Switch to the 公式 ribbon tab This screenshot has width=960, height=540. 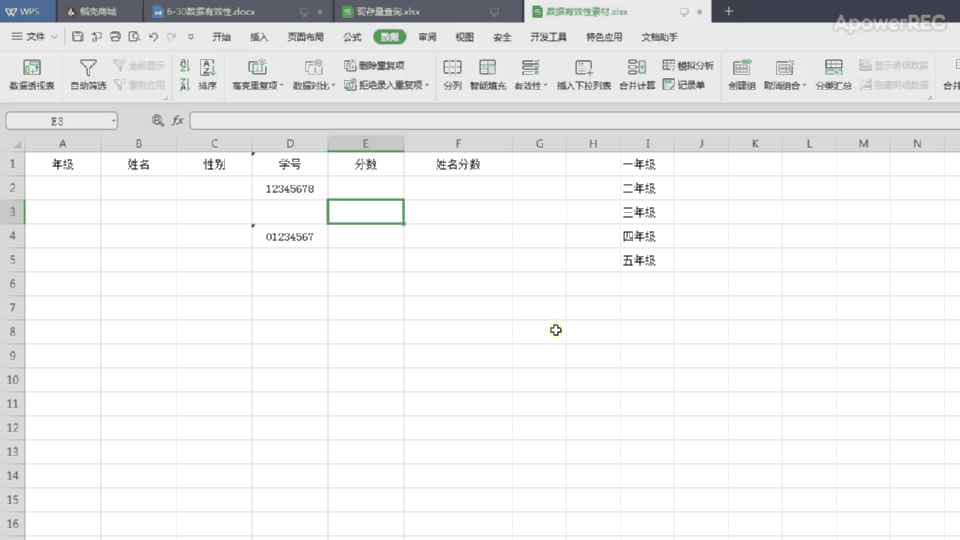[352, 37]
